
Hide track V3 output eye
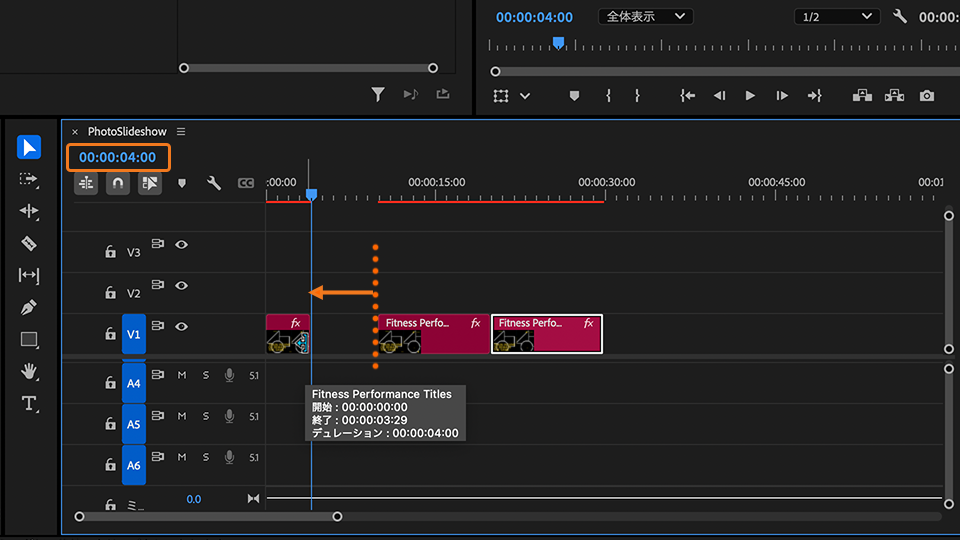click(181, 244)
